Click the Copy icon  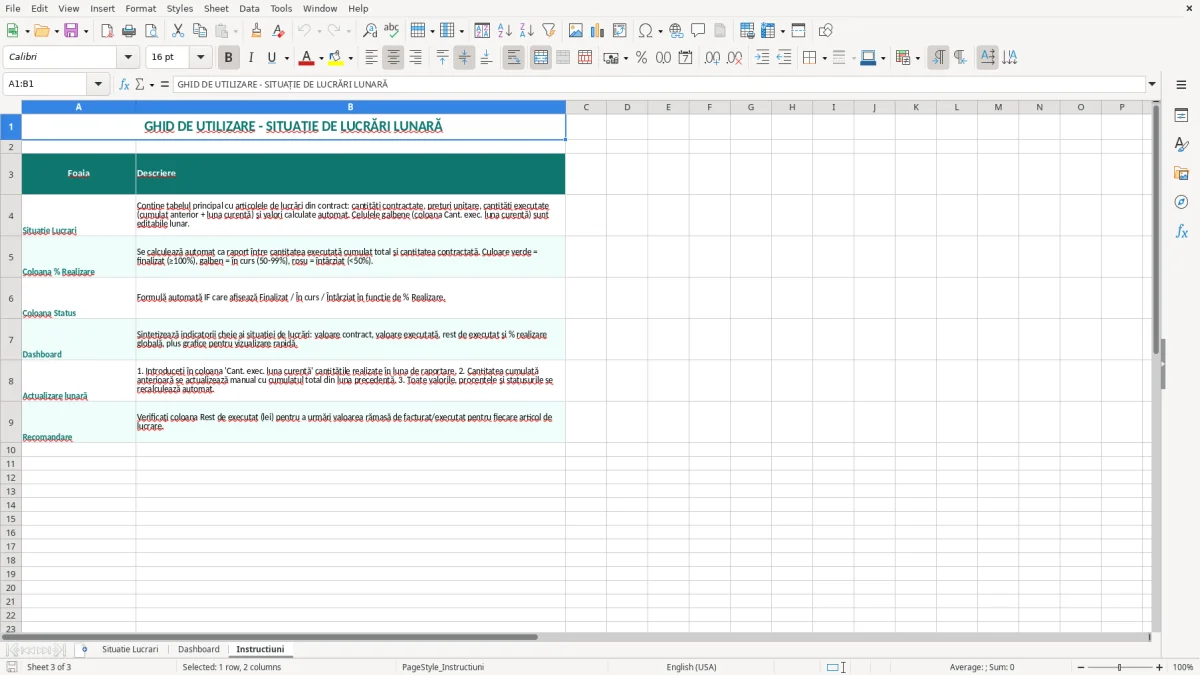click(x=200, y=31)
